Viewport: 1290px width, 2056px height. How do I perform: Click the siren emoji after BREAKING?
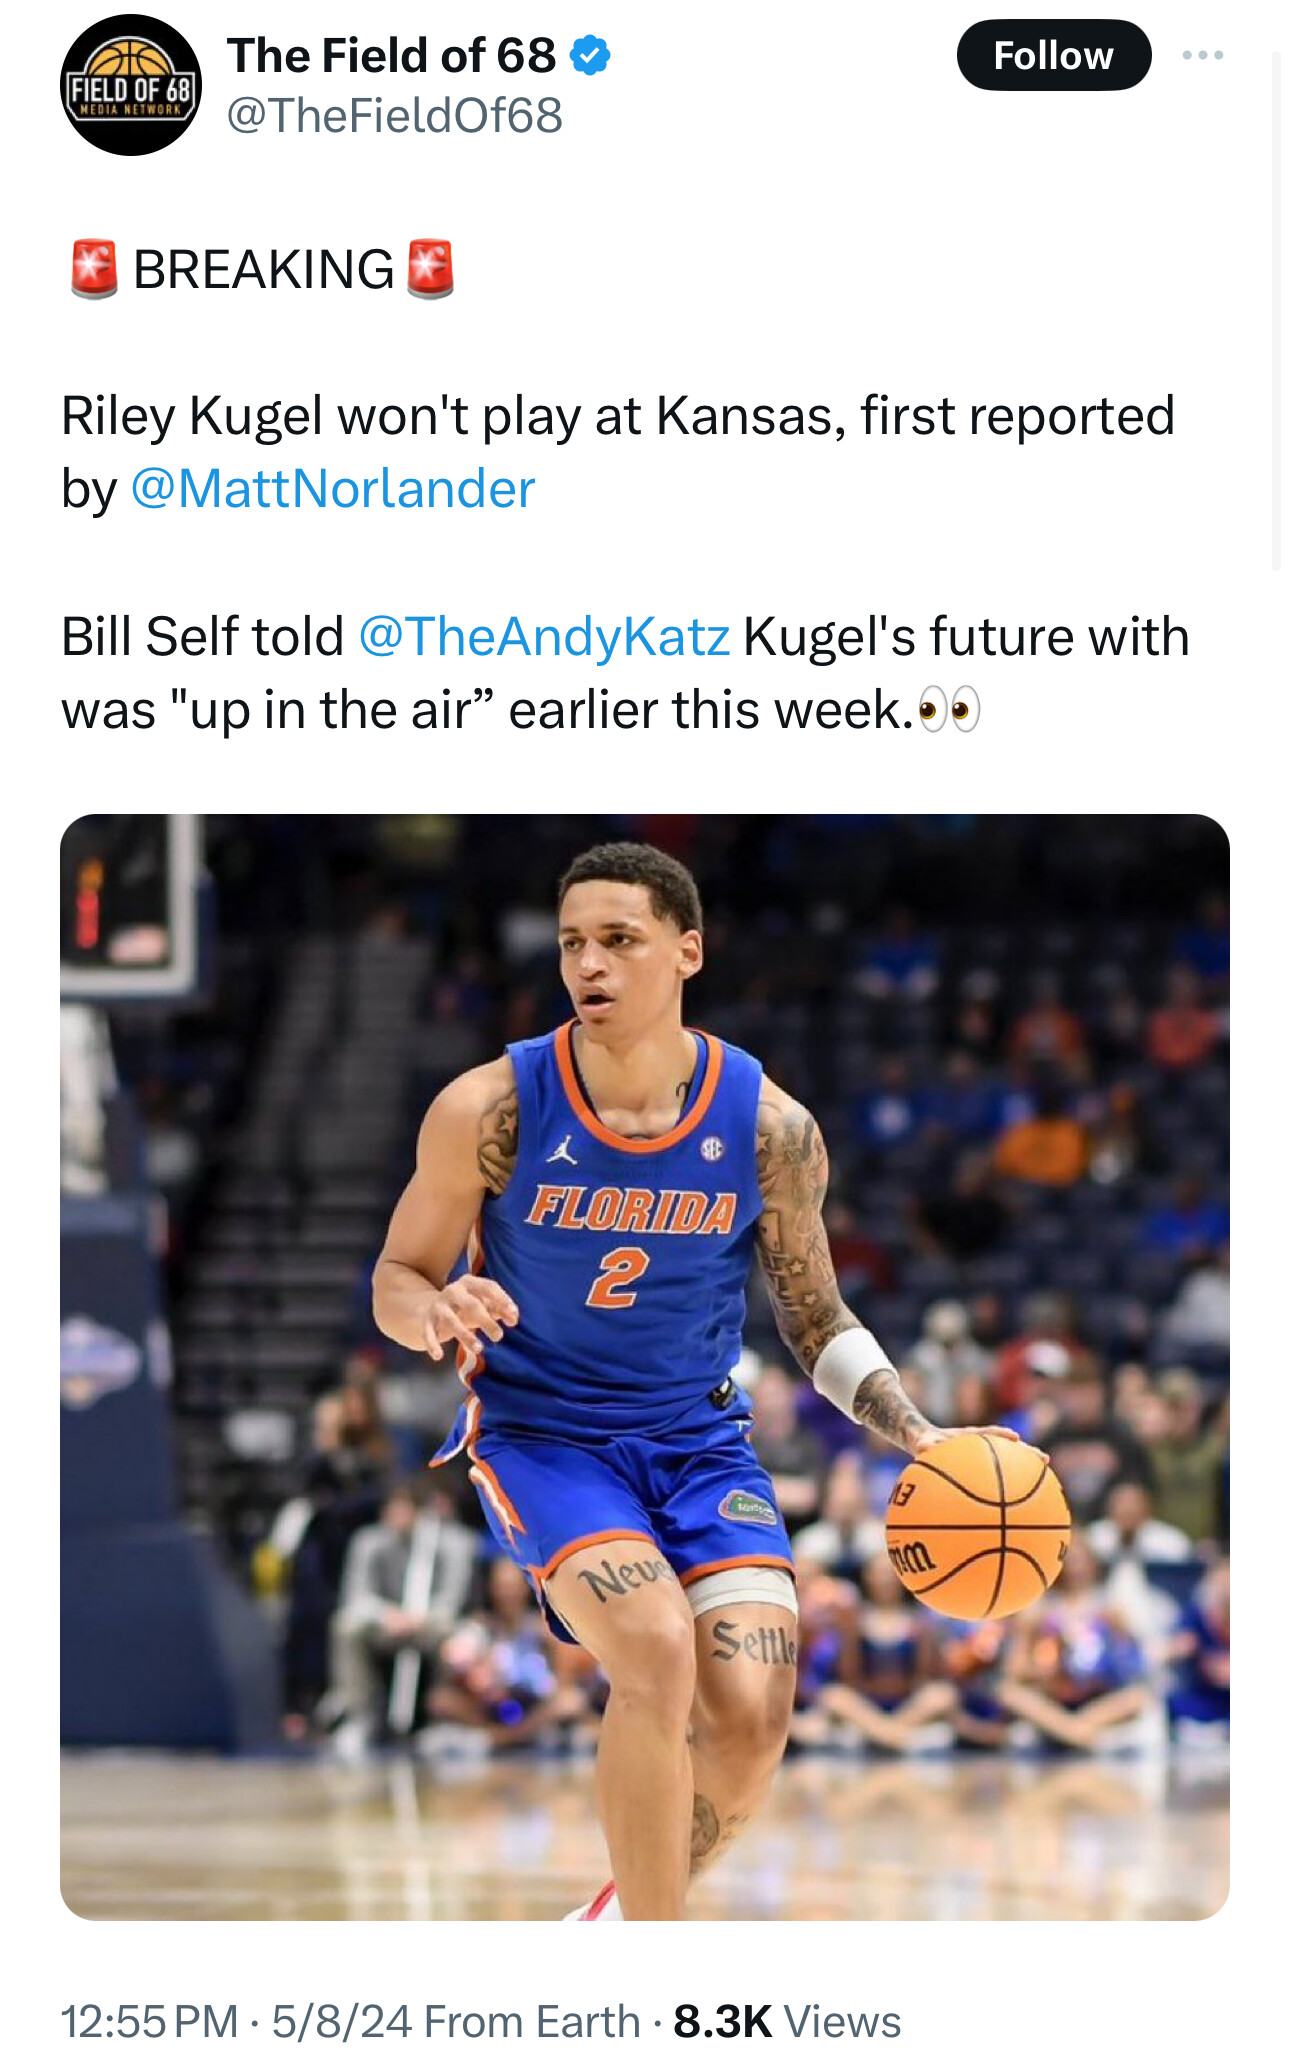[431, 269]
